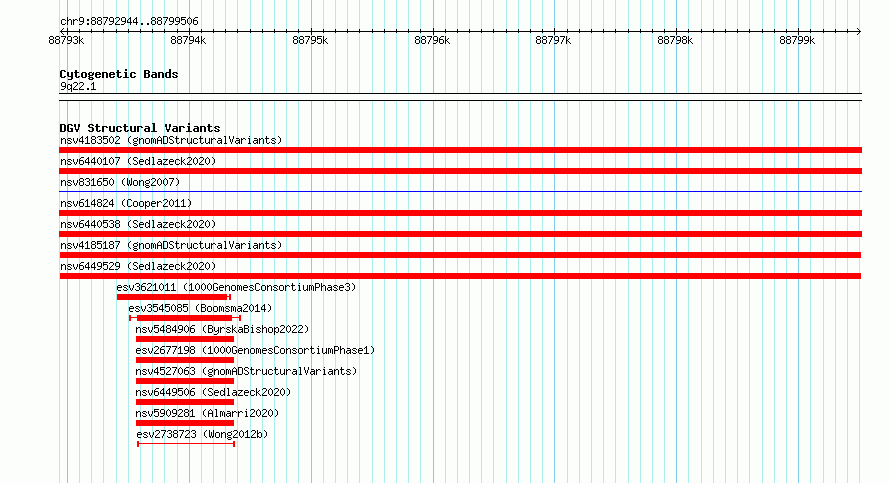Select the 9q22.1 band label
This screenshot has width=890, height=483.
coord(78,86)
